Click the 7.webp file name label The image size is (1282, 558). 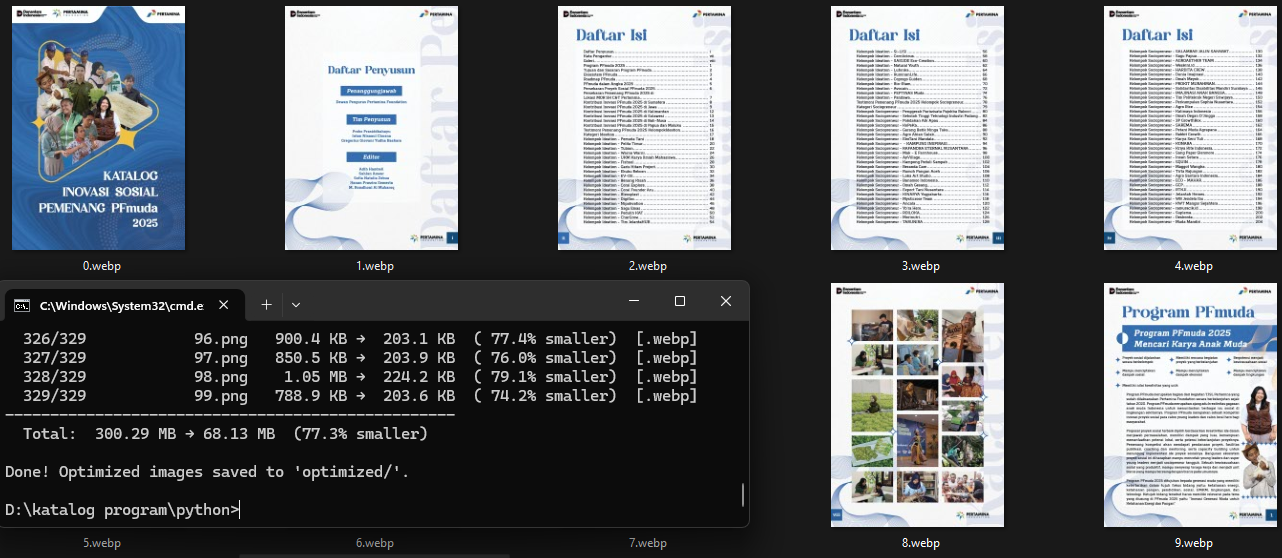(x=647, y=543)
